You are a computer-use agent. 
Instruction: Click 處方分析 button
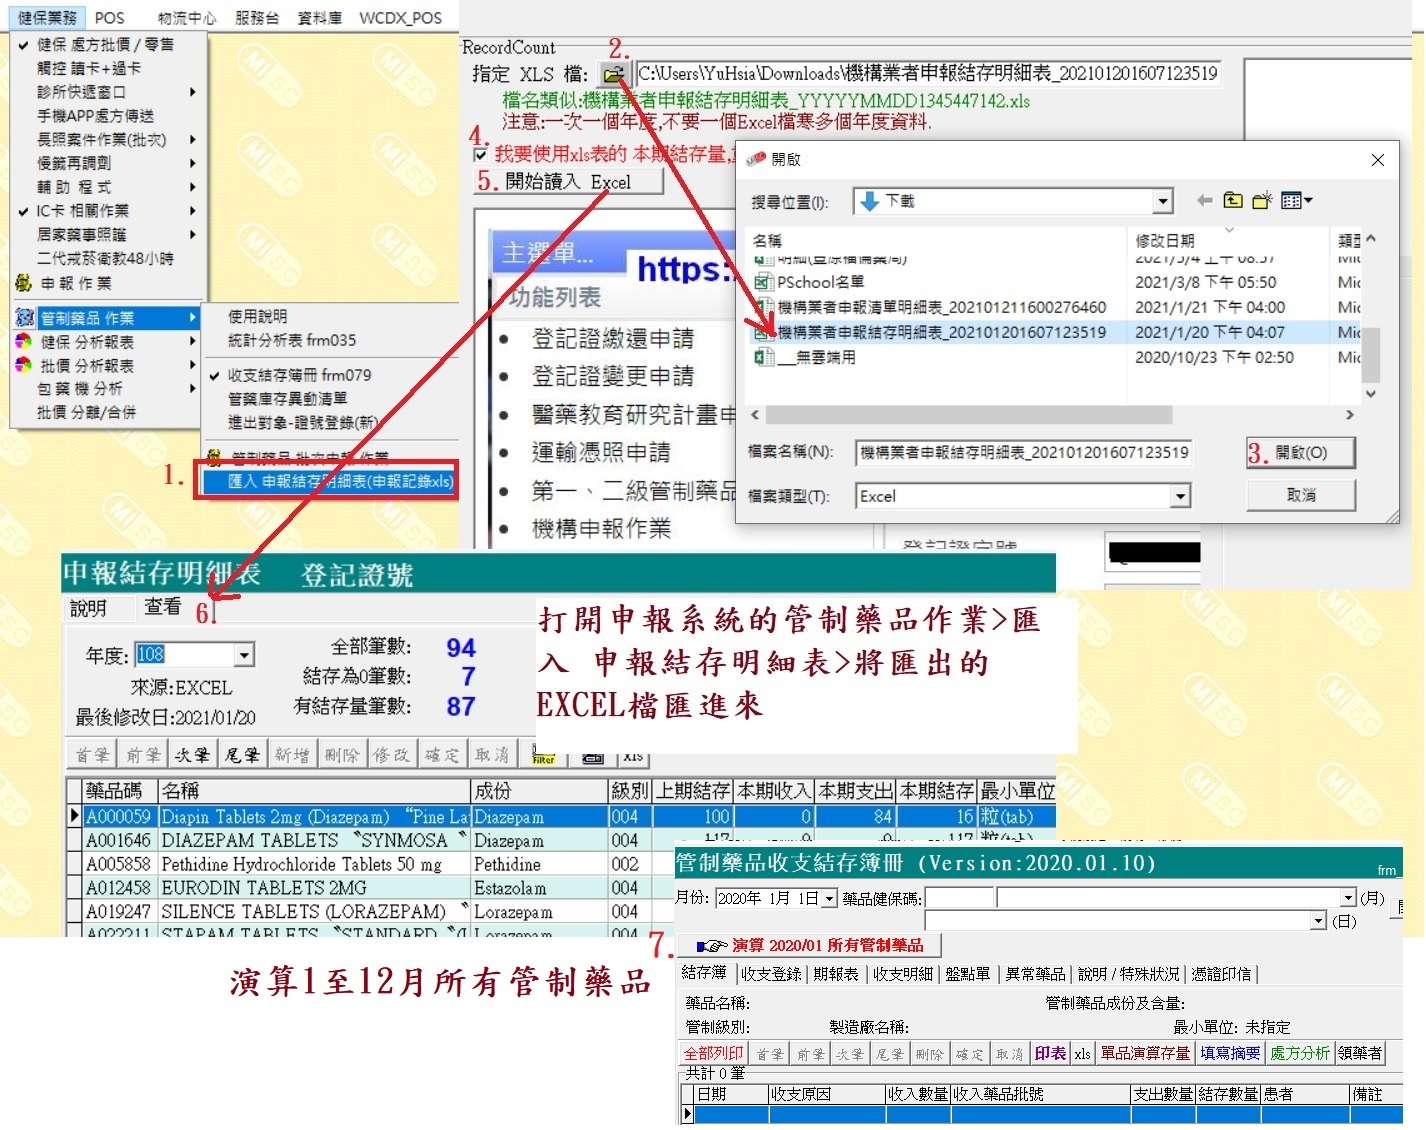(1300, 1054)
